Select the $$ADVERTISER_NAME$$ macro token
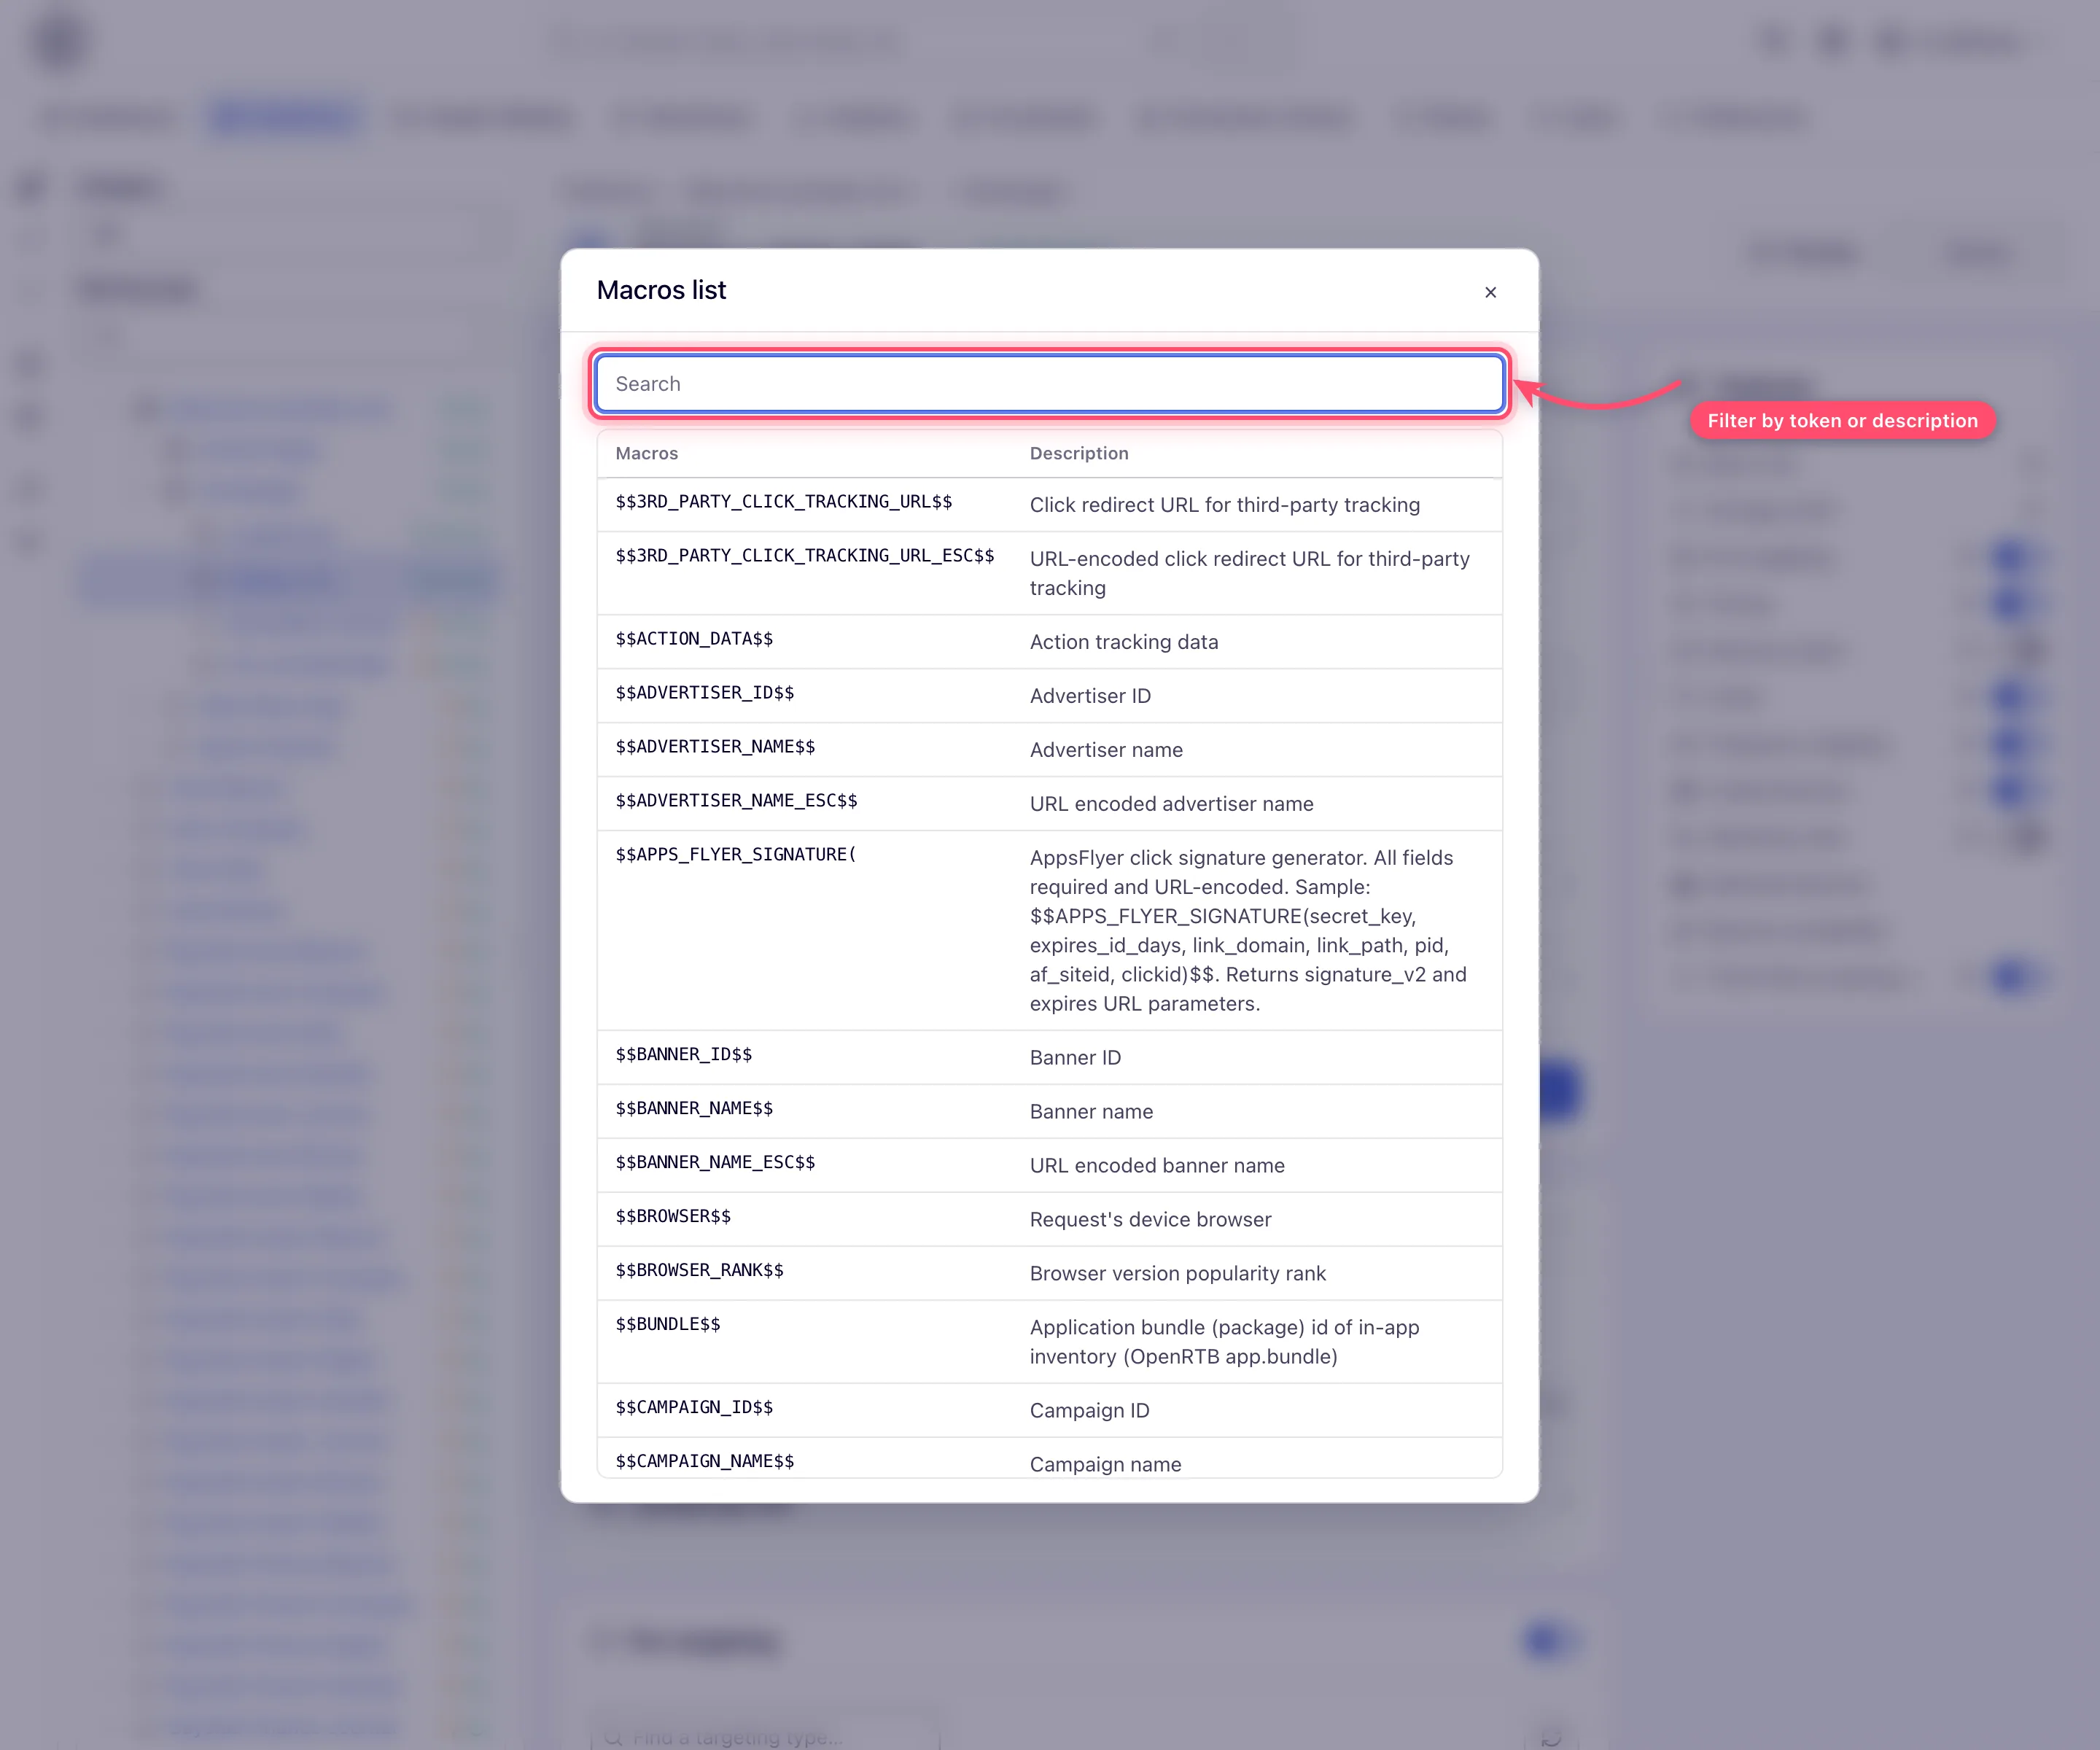The height and width of the screenshot is (1750, 2100). click(x=715, y=747)
